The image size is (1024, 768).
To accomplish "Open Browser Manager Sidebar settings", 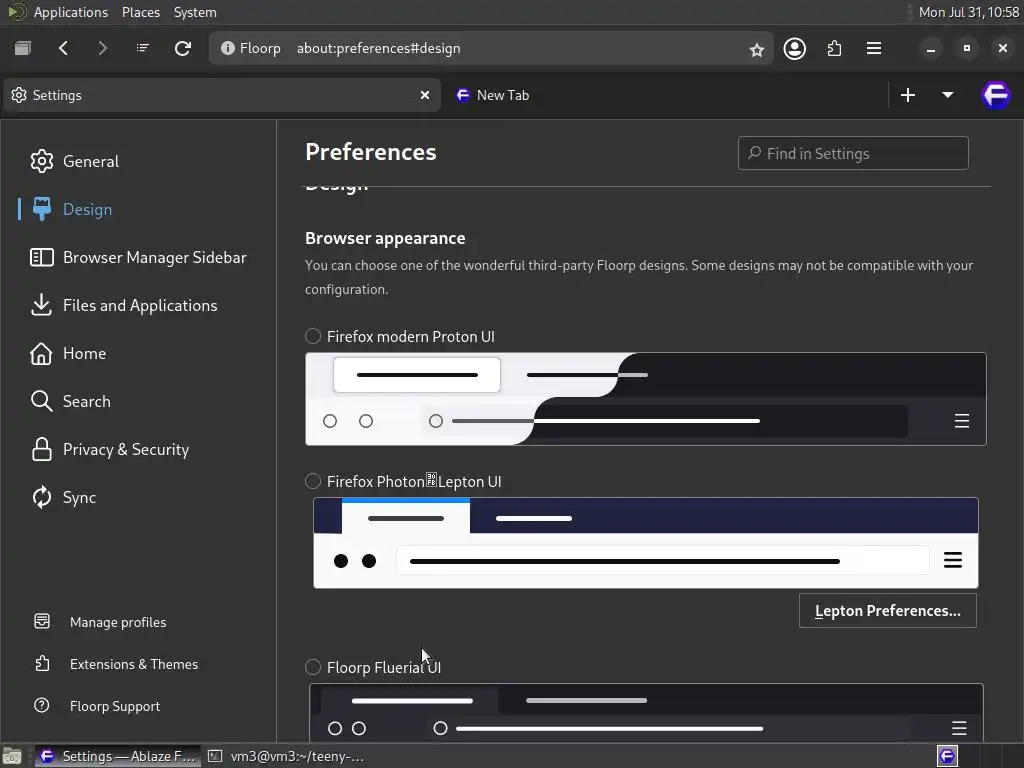I will point(138,257).
